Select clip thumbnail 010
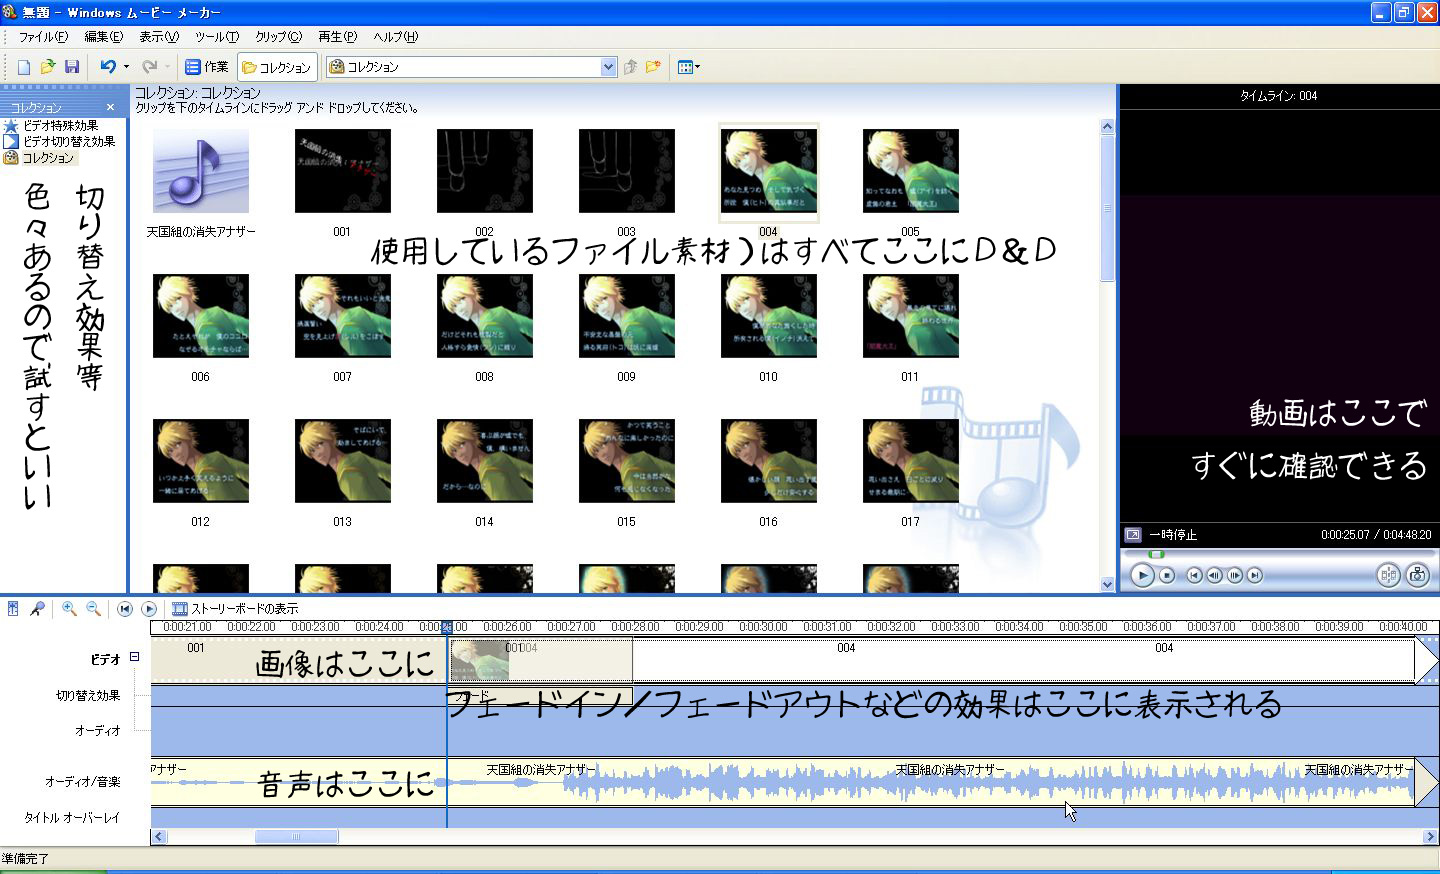 [x=768, y=316]
